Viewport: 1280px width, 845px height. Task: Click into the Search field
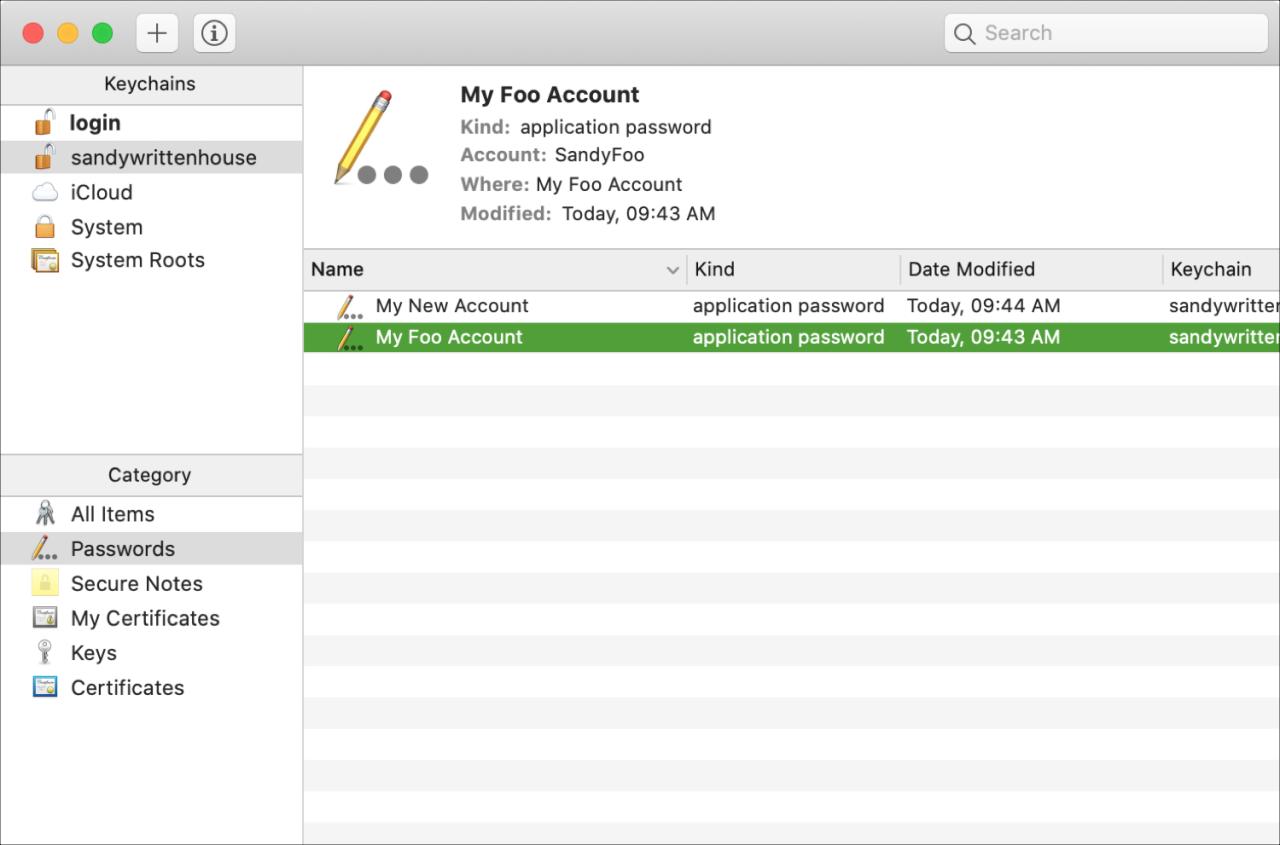pyautogui.click(x=1110, y=33)
